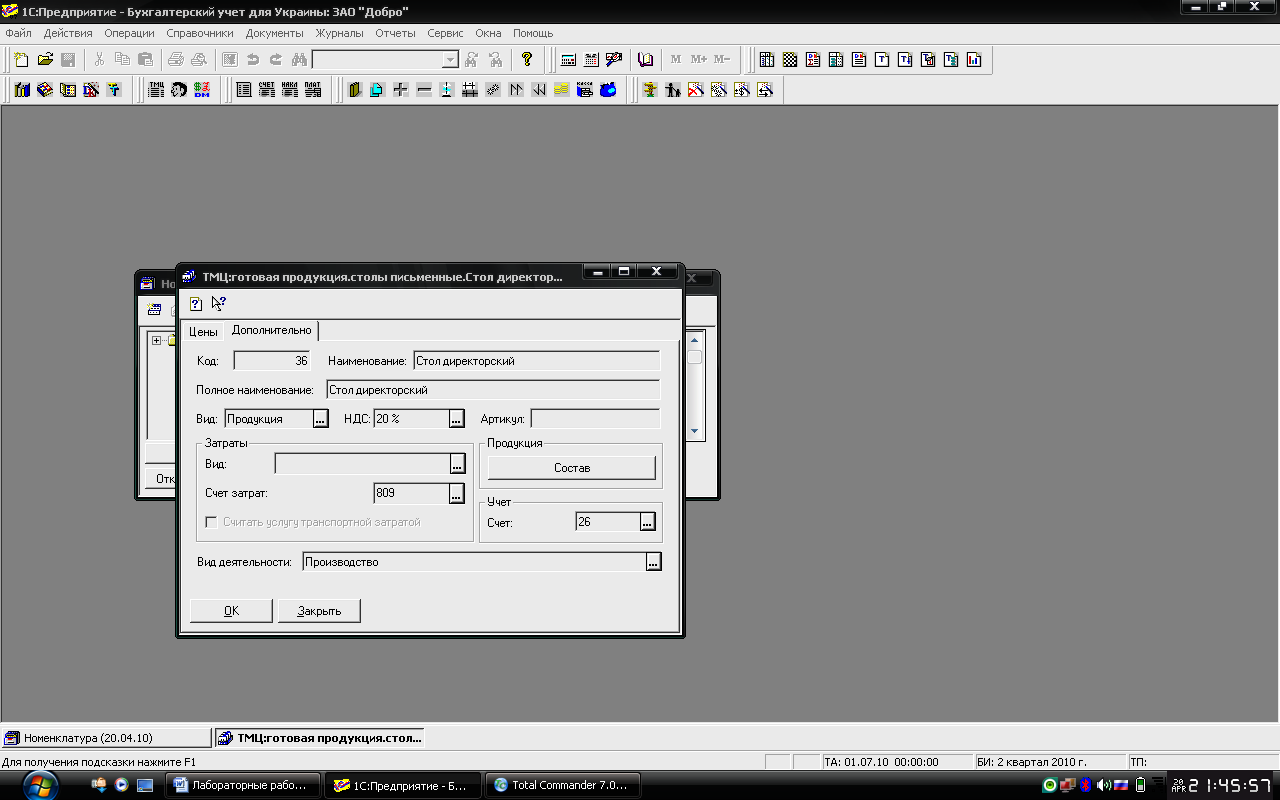Expand the tree node in the Номенклатура window
Image resolution: width=1280 pixels, height=800 pixels.
pos(157,341)
